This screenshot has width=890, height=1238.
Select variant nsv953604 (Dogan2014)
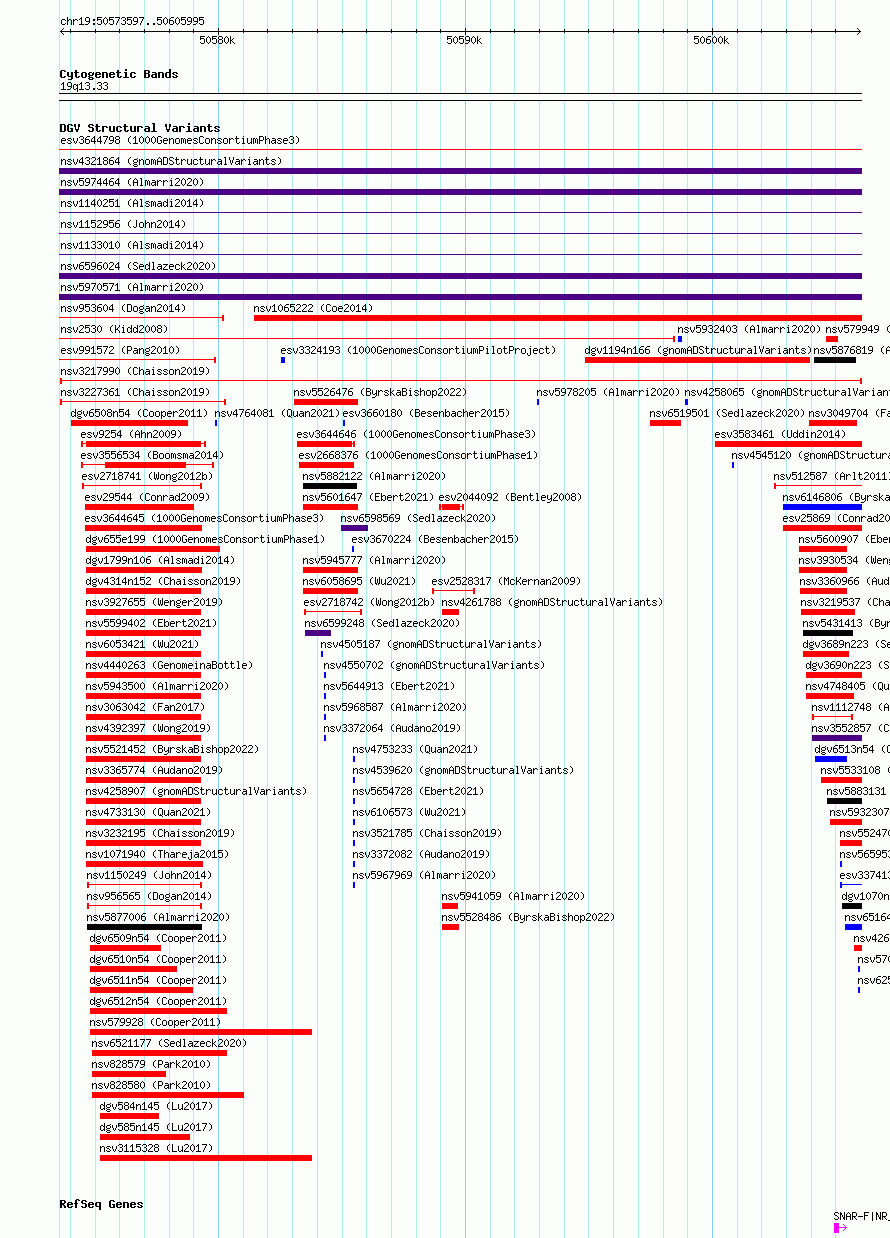click(123, 308)
